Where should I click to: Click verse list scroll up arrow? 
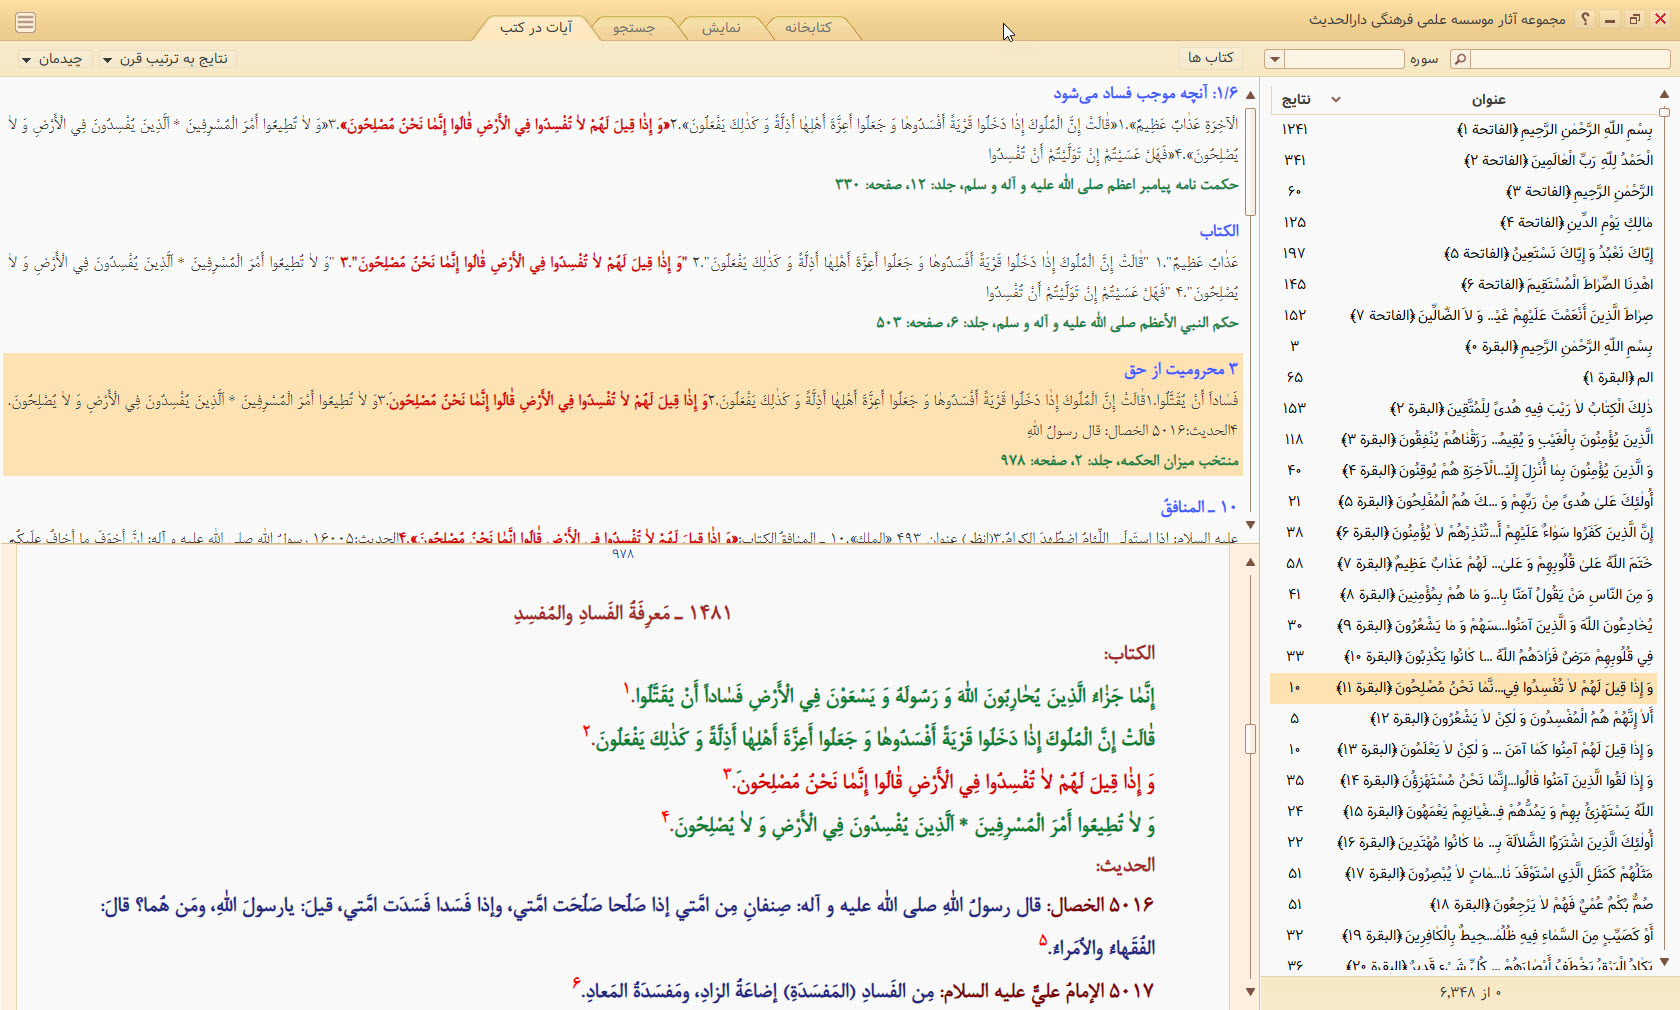[1664, 95]
